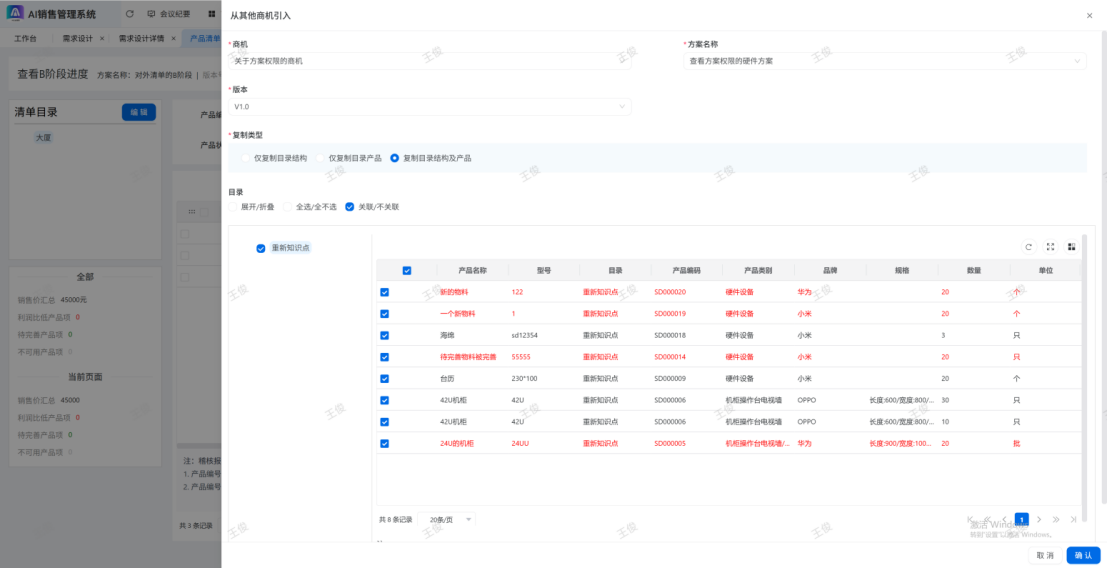The height and width of the screenshot is (569, 1108).
Task: Click the table refresh icon
Action: tap(1028, 247)
